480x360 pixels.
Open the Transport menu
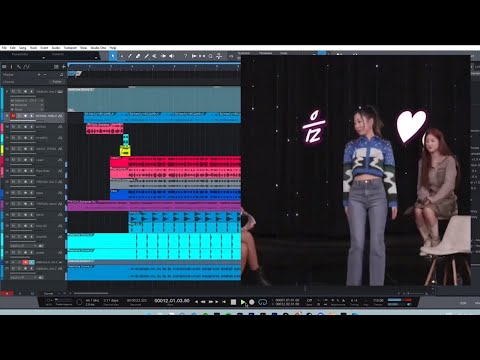(70, 48)
